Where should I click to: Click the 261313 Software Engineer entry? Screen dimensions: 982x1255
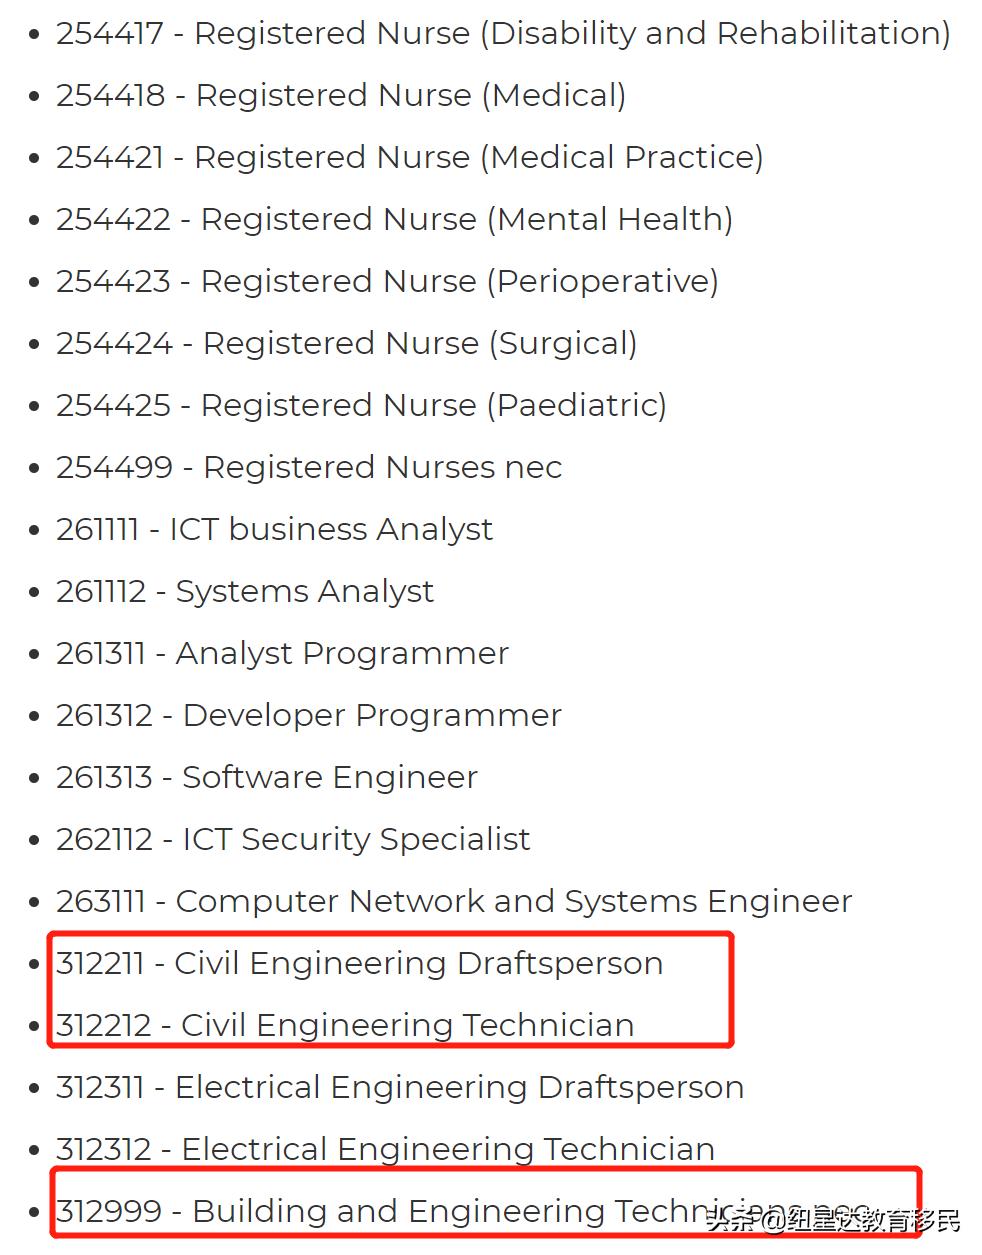point(267,777)
